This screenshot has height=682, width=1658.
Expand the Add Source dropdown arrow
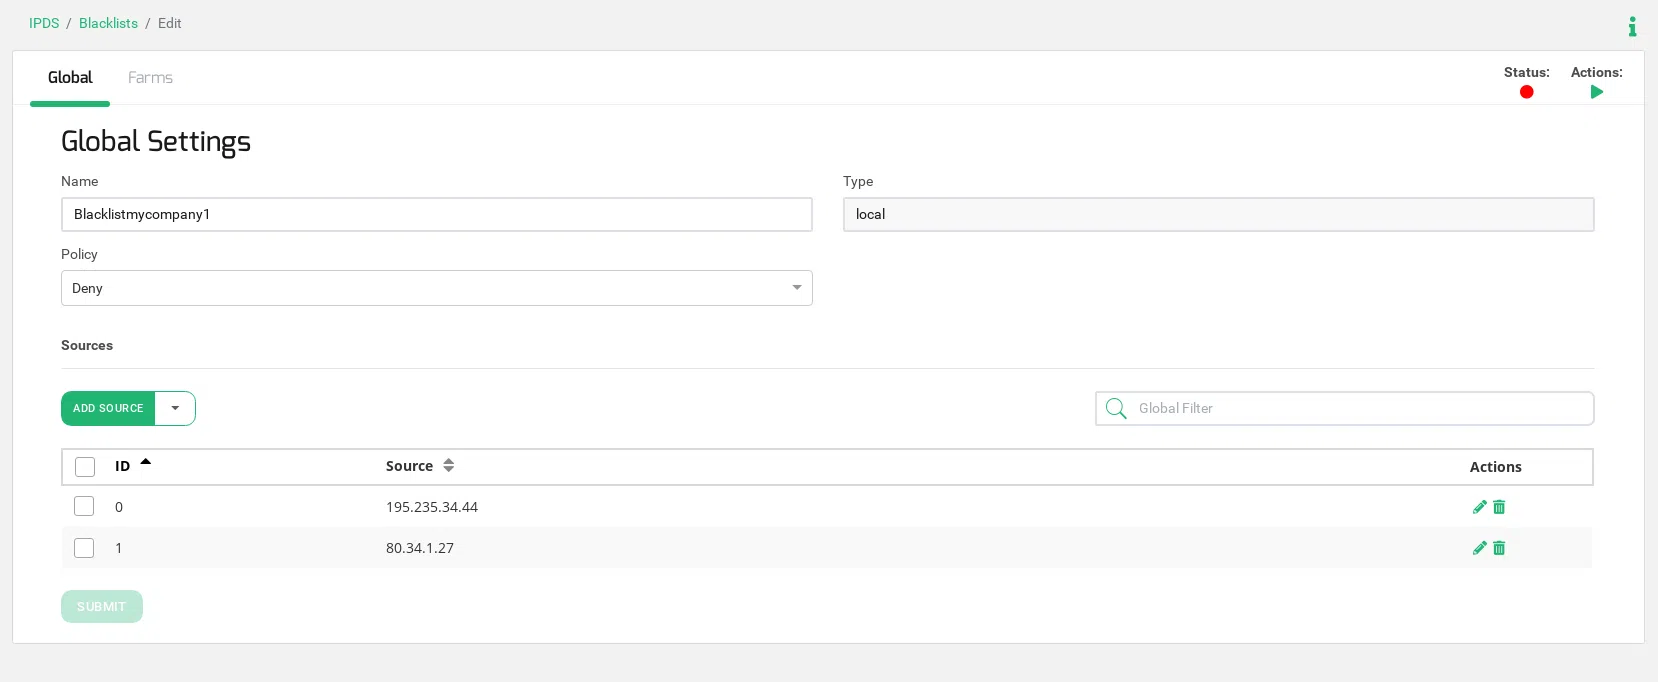pyautogui.click(x=175, y=408)
